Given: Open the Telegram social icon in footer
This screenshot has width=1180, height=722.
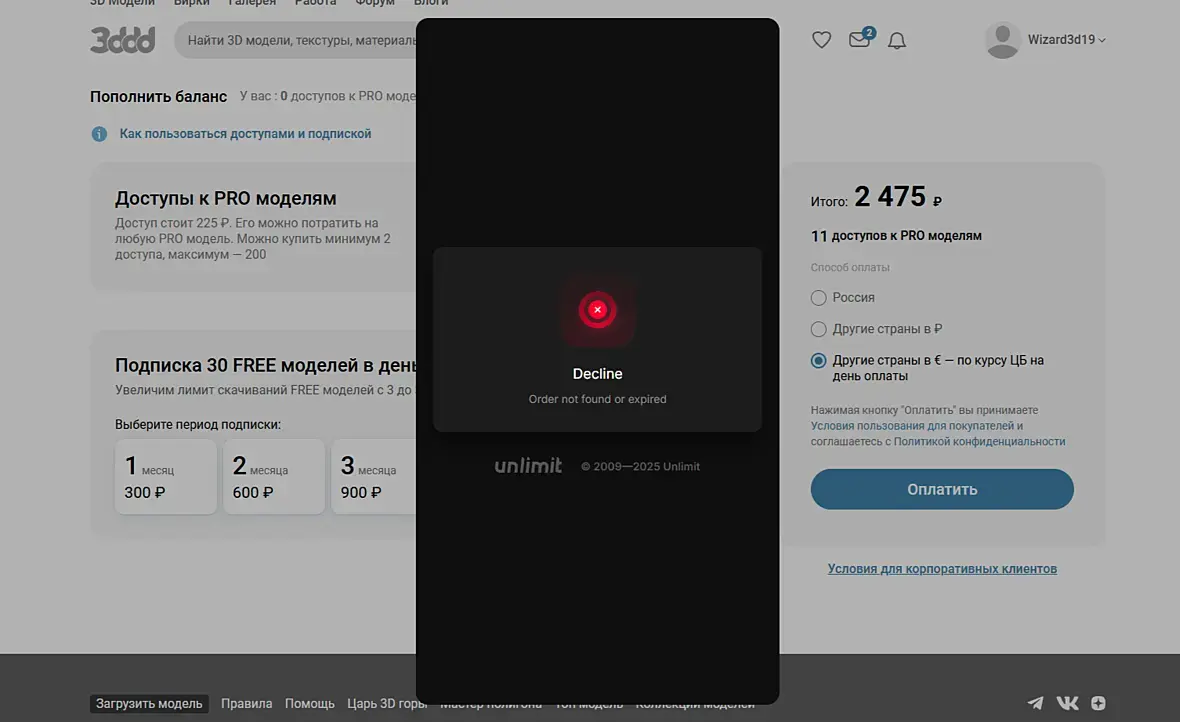Looking at the screenshot, I should tap(1036, 703).
